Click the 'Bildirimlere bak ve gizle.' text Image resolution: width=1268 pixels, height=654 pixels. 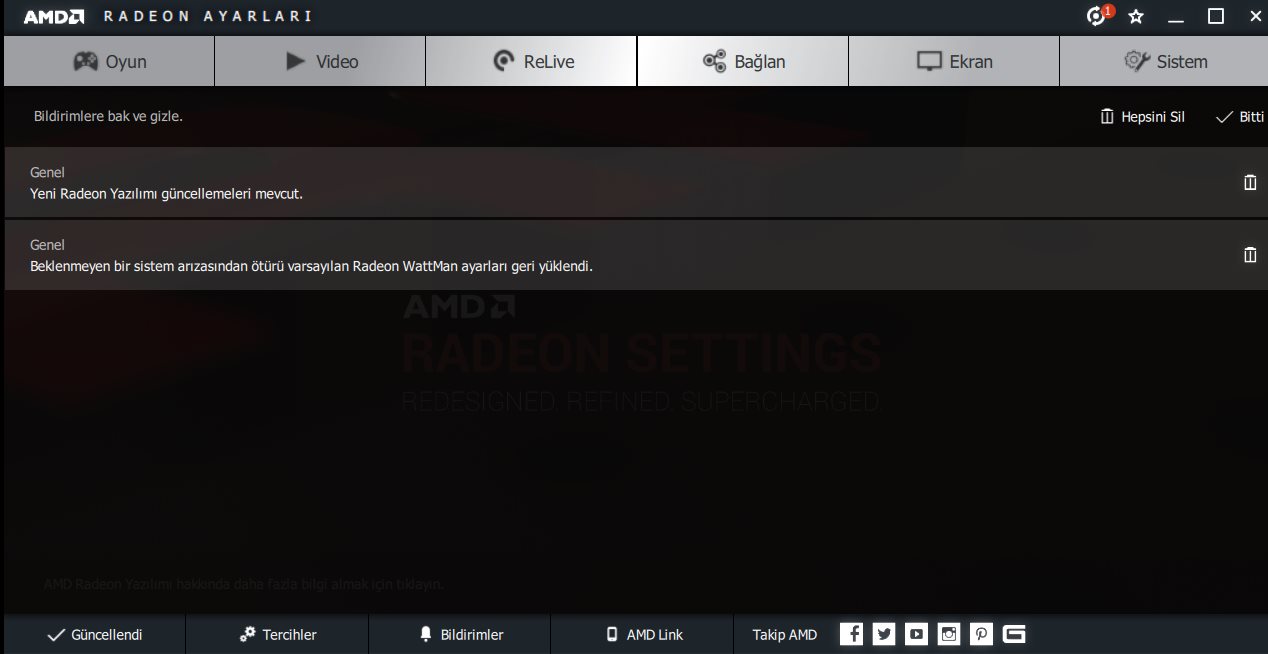pos(108,116)
